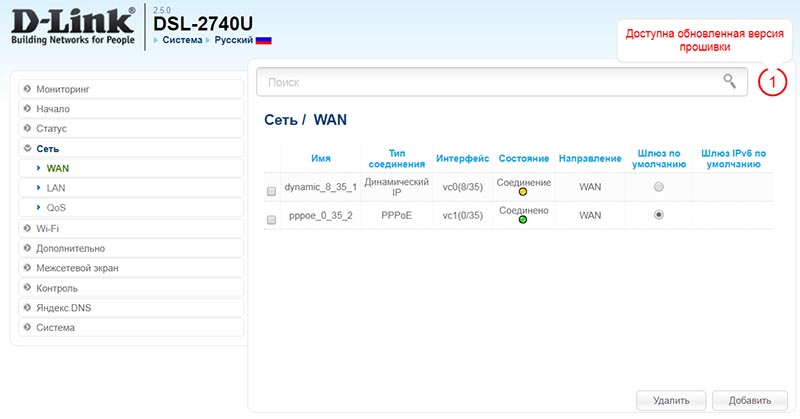Click green status indicator for pppoe_0_35_2

pyautogui.click(x=523, y=220)
